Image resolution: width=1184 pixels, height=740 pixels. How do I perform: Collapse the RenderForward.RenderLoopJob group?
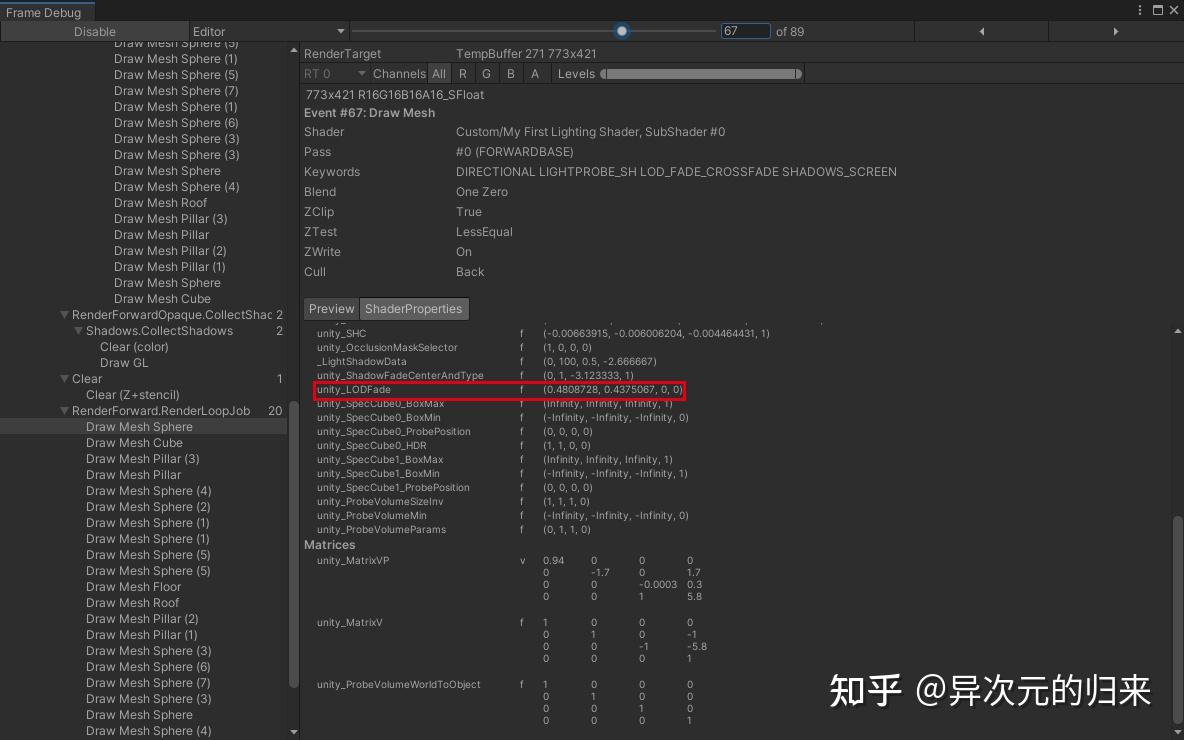pyautogui.click(x=64, y=410)
